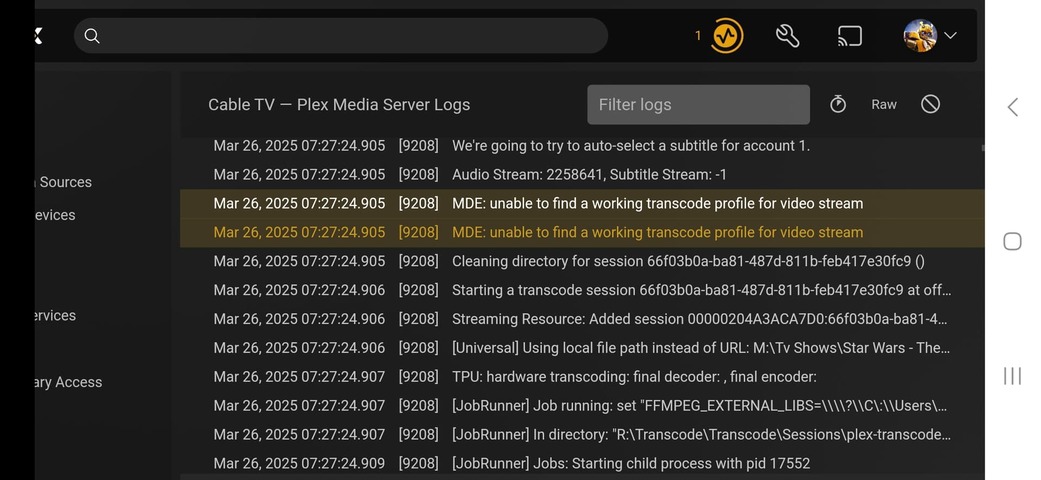Click the magnifier search icon
This screenshot has width=1041, height=480.
(x=92, y=36)
